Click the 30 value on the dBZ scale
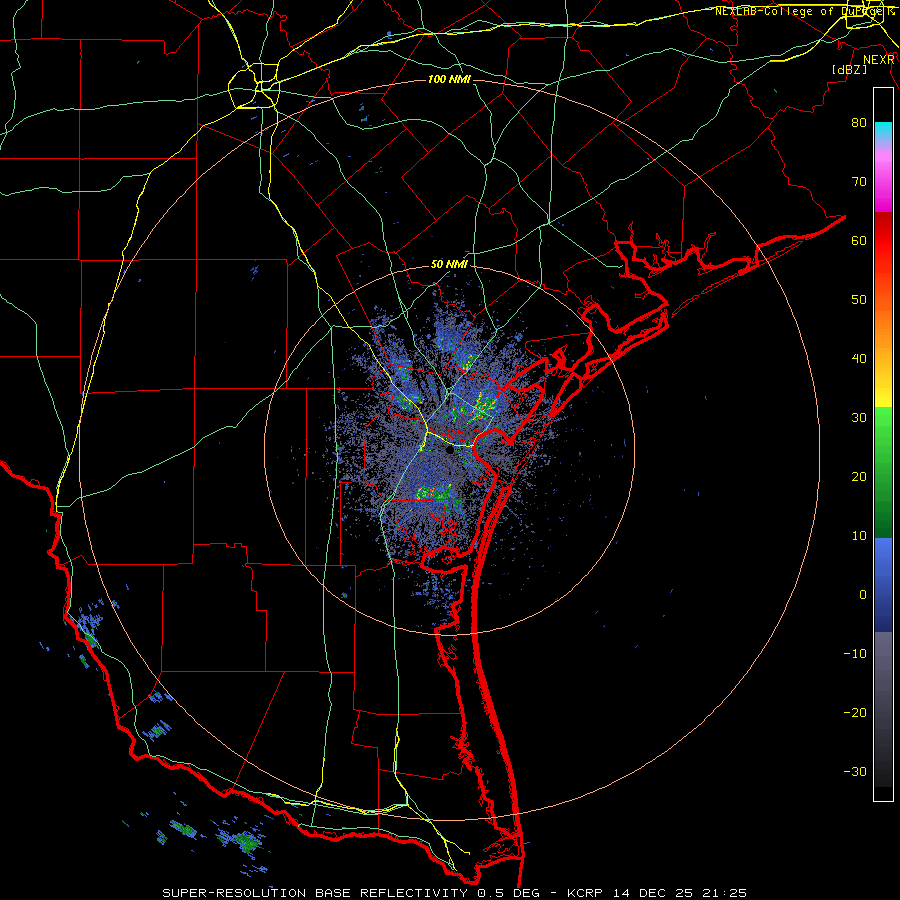The image size is (900, 900). (859, 418)
